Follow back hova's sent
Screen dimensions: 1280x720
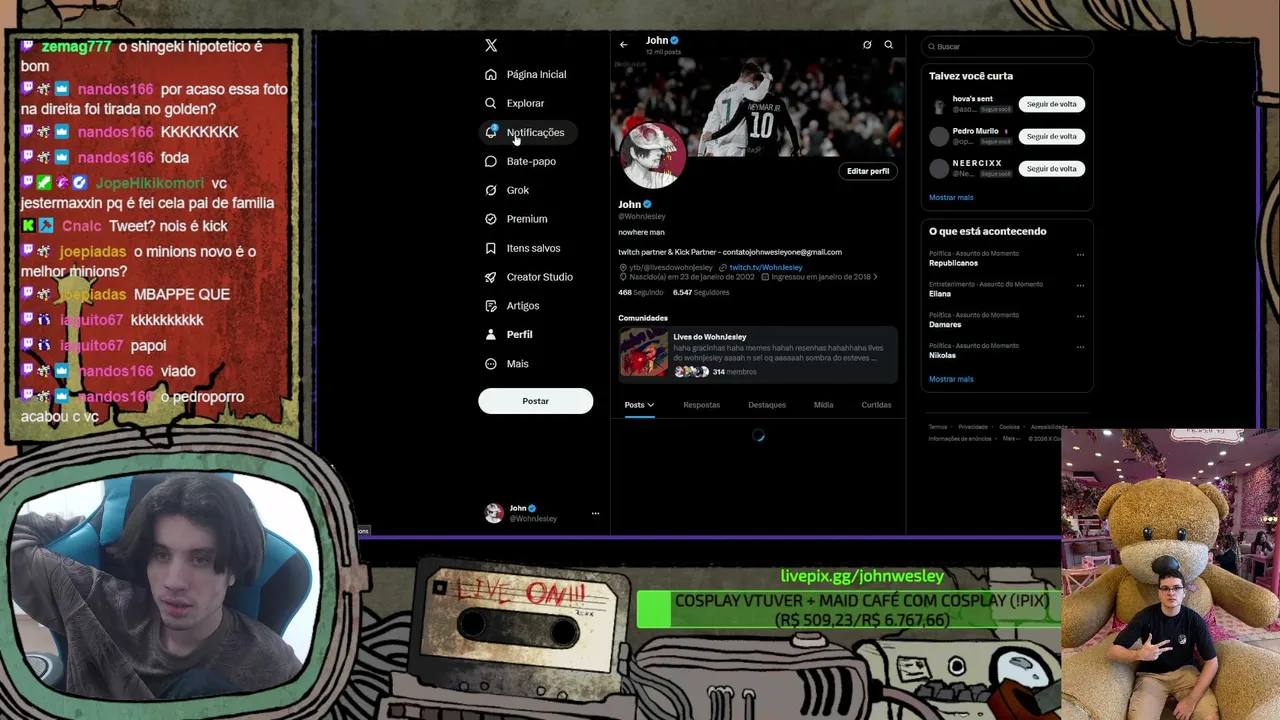tap(1051, 104)
